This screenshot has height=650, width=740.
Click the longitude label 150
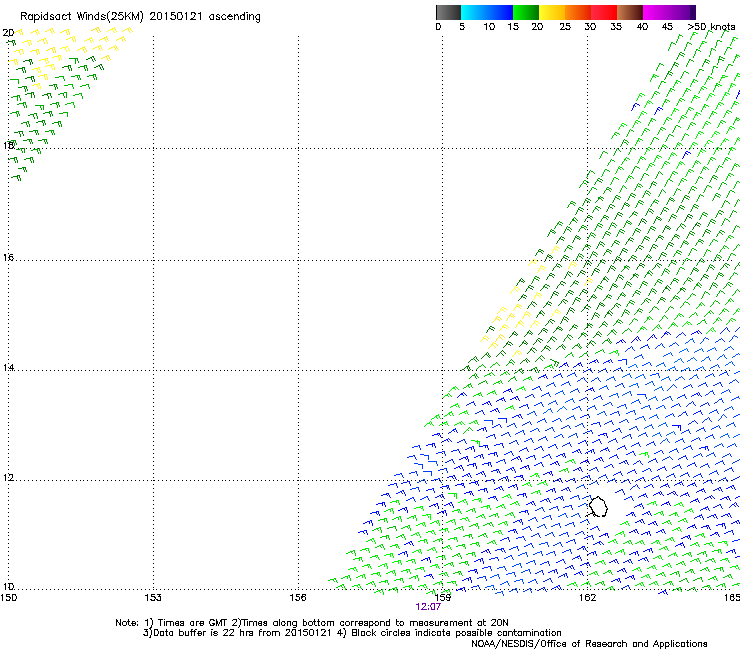8,598
